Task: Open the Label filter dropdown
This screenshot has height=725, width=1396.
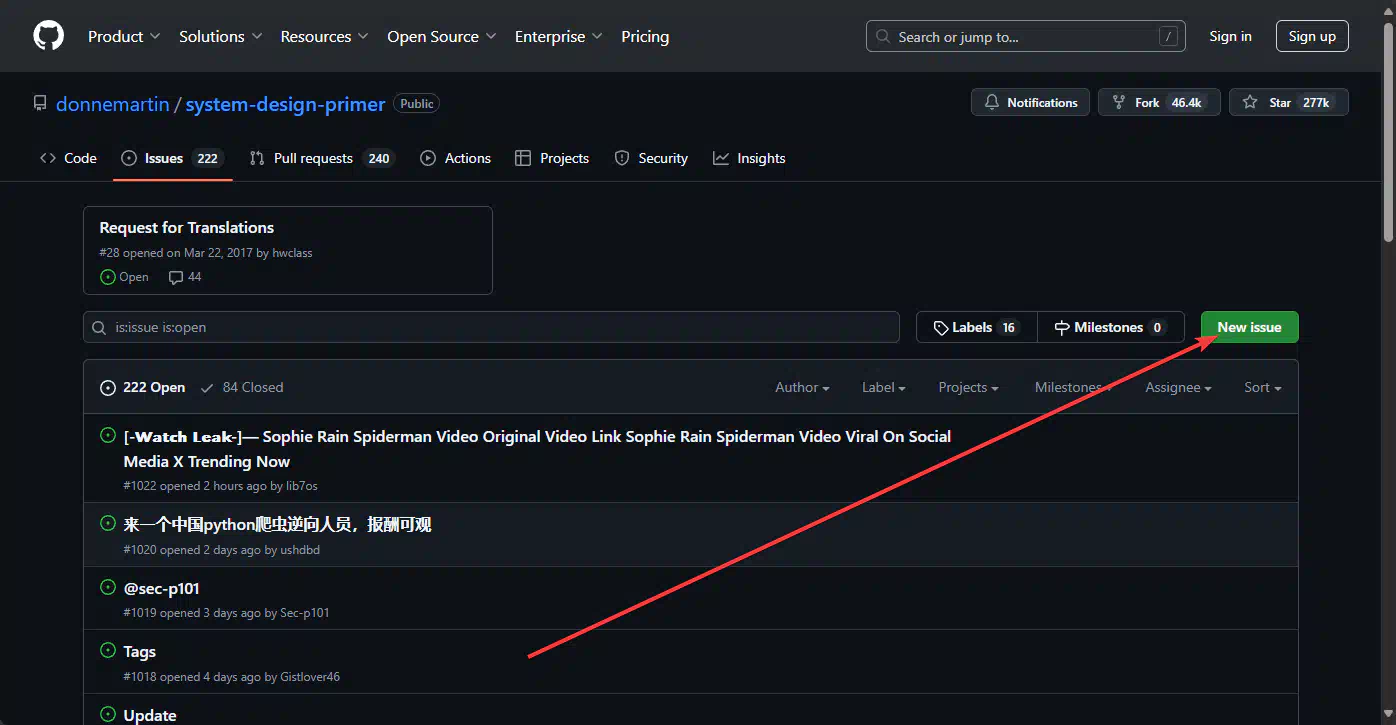Action: pos(884,387)
